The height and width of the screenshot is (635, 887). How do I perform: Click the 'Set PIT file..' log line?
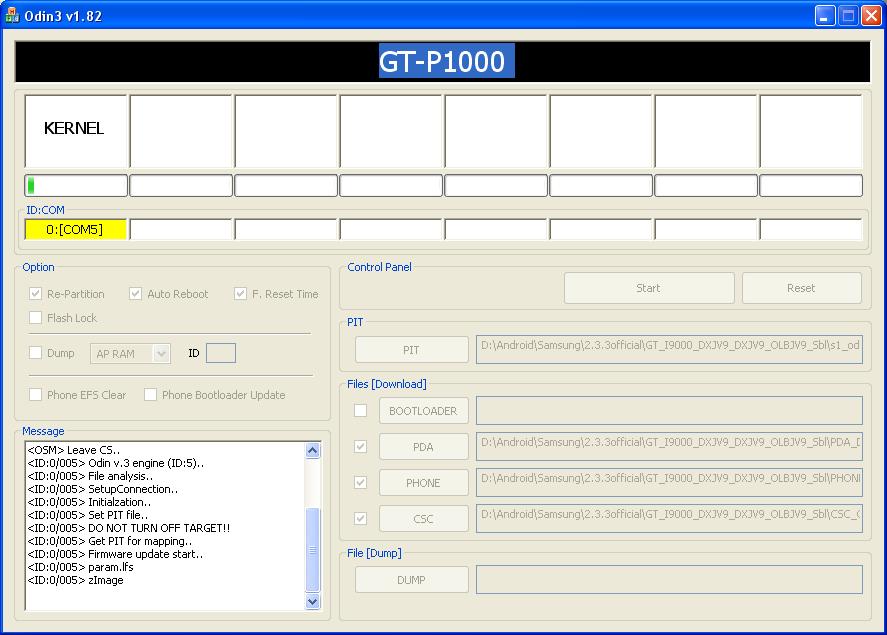pos(88,515)
